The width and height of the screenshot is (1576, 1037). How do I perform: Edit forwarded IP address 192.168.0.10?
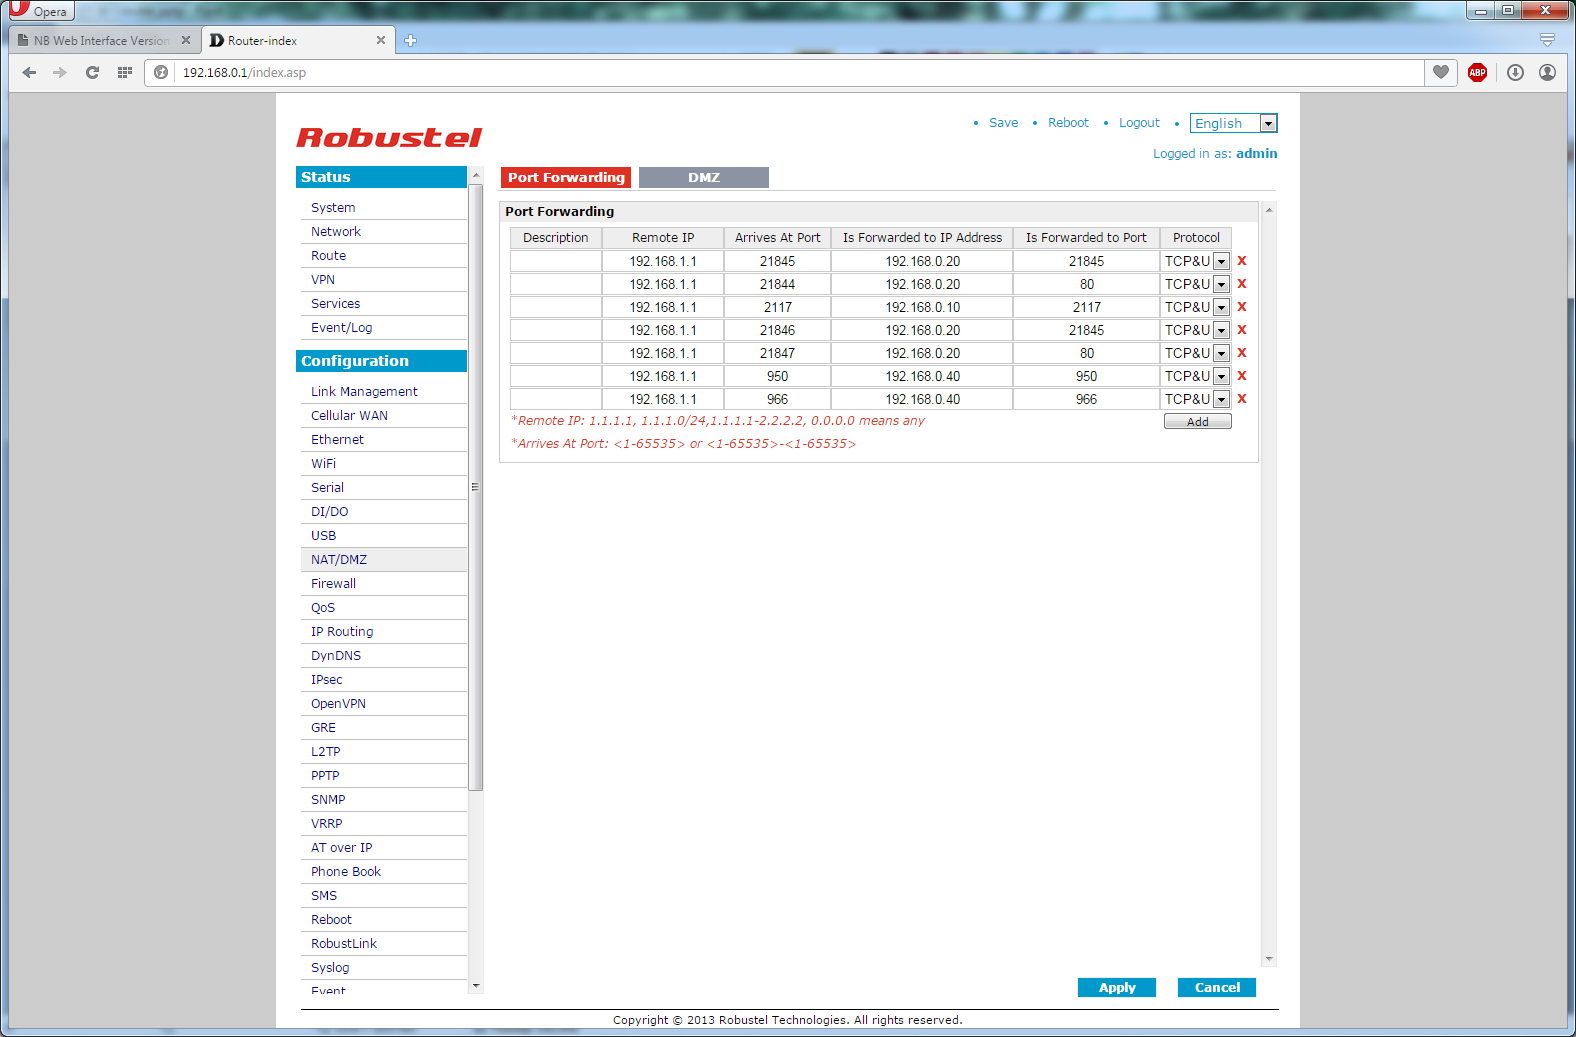tap(922, 307)
